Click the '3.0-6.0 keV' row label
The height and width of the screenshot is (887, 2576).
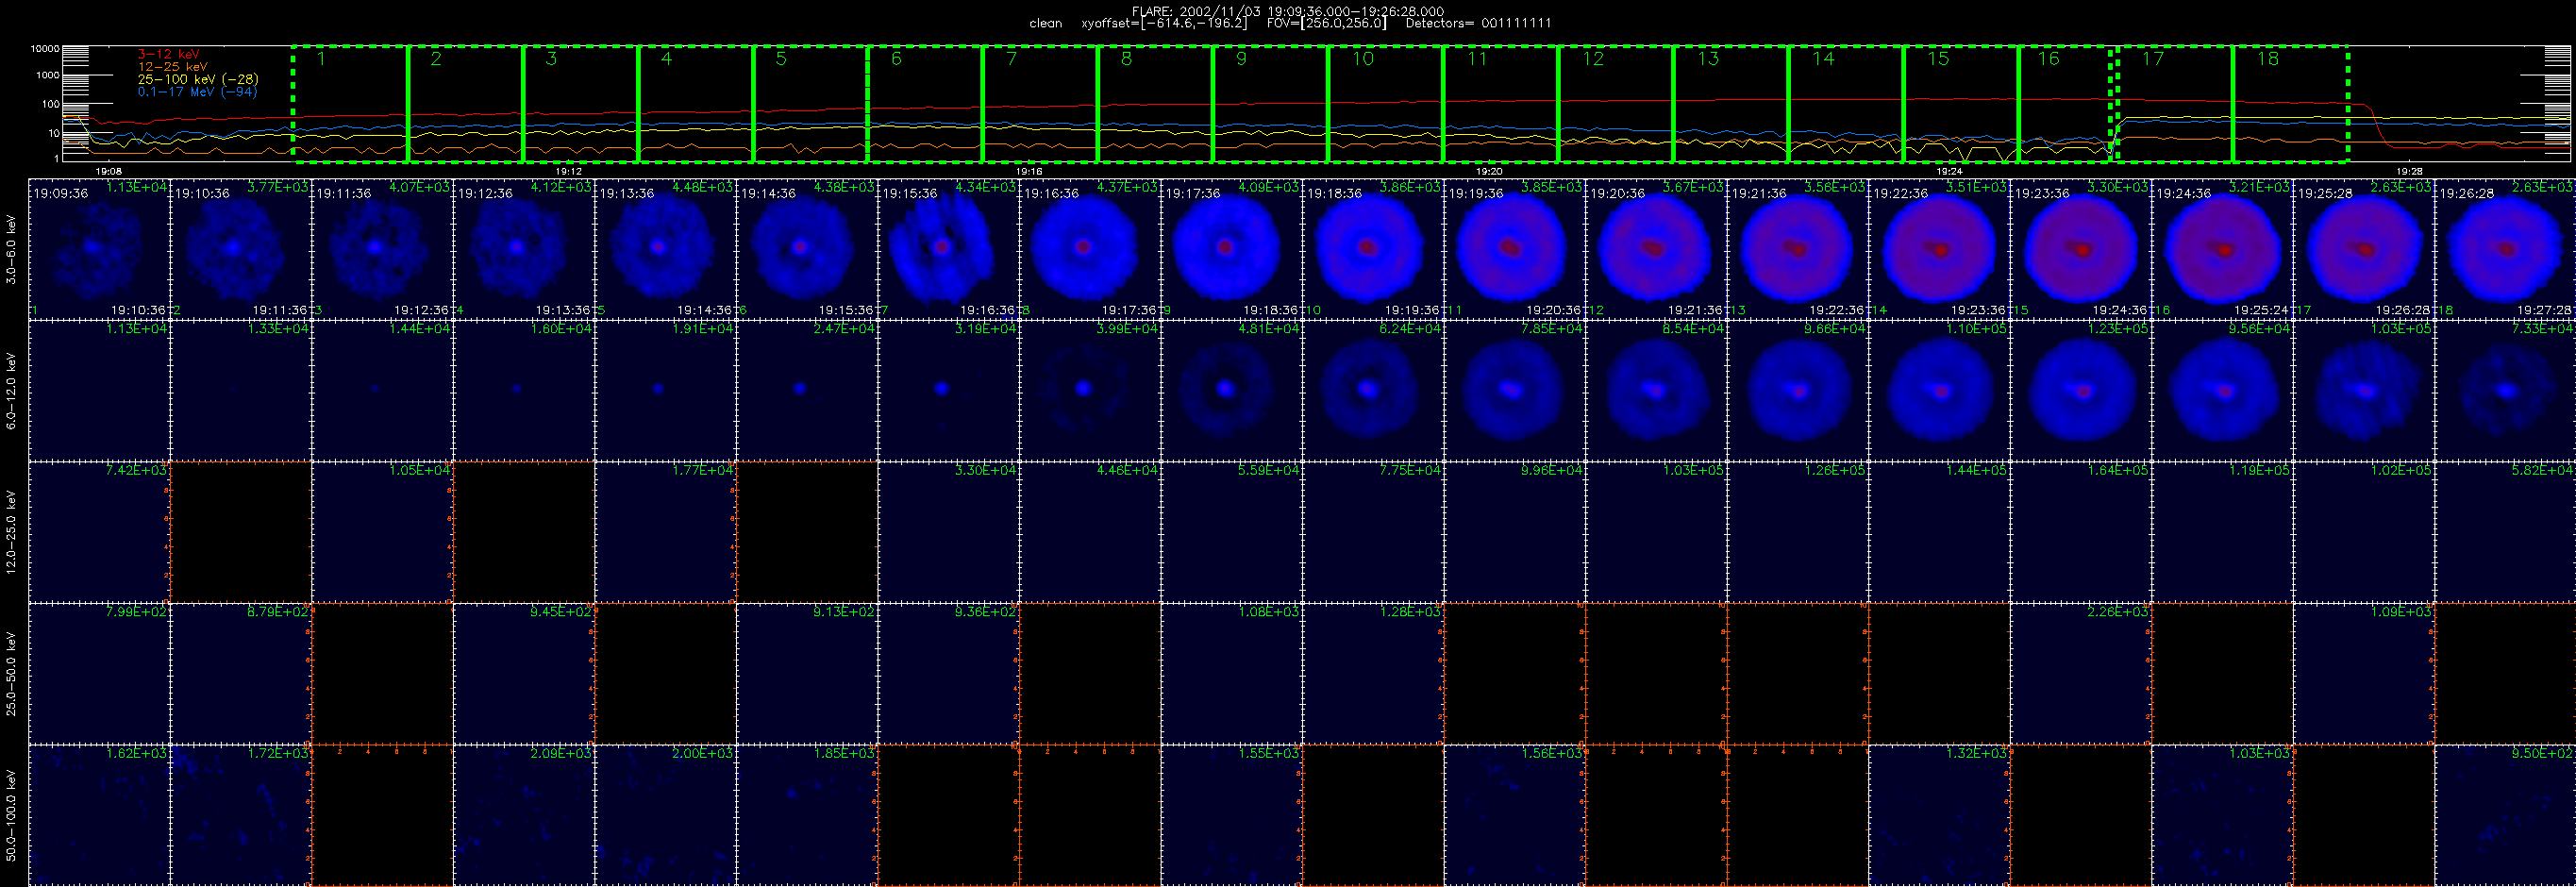pyautogui.click(x=11, y=248)
